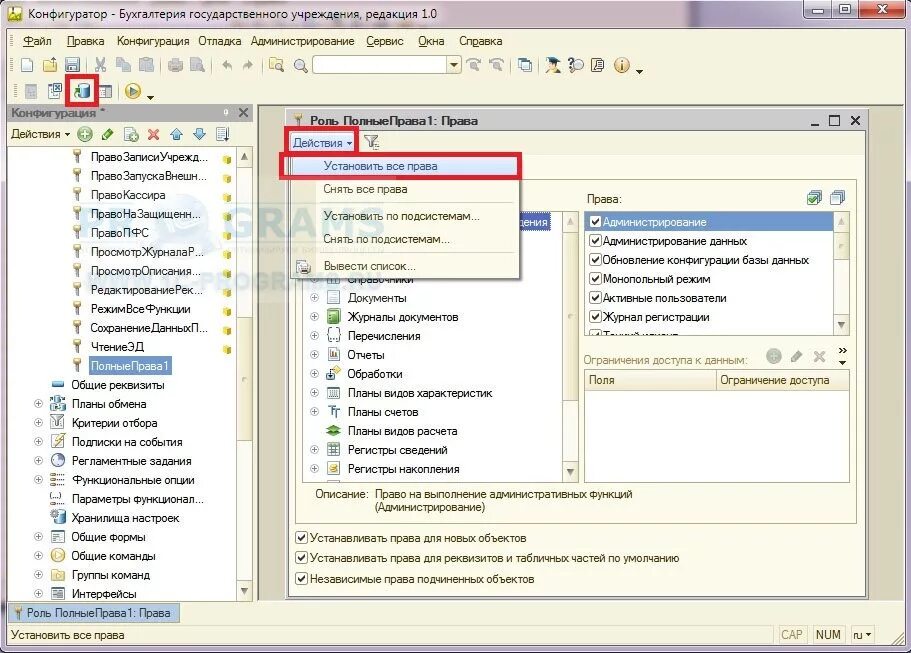Click objects tree scrollbar down arrow
The image size is (911, 653).
(570, 472)
